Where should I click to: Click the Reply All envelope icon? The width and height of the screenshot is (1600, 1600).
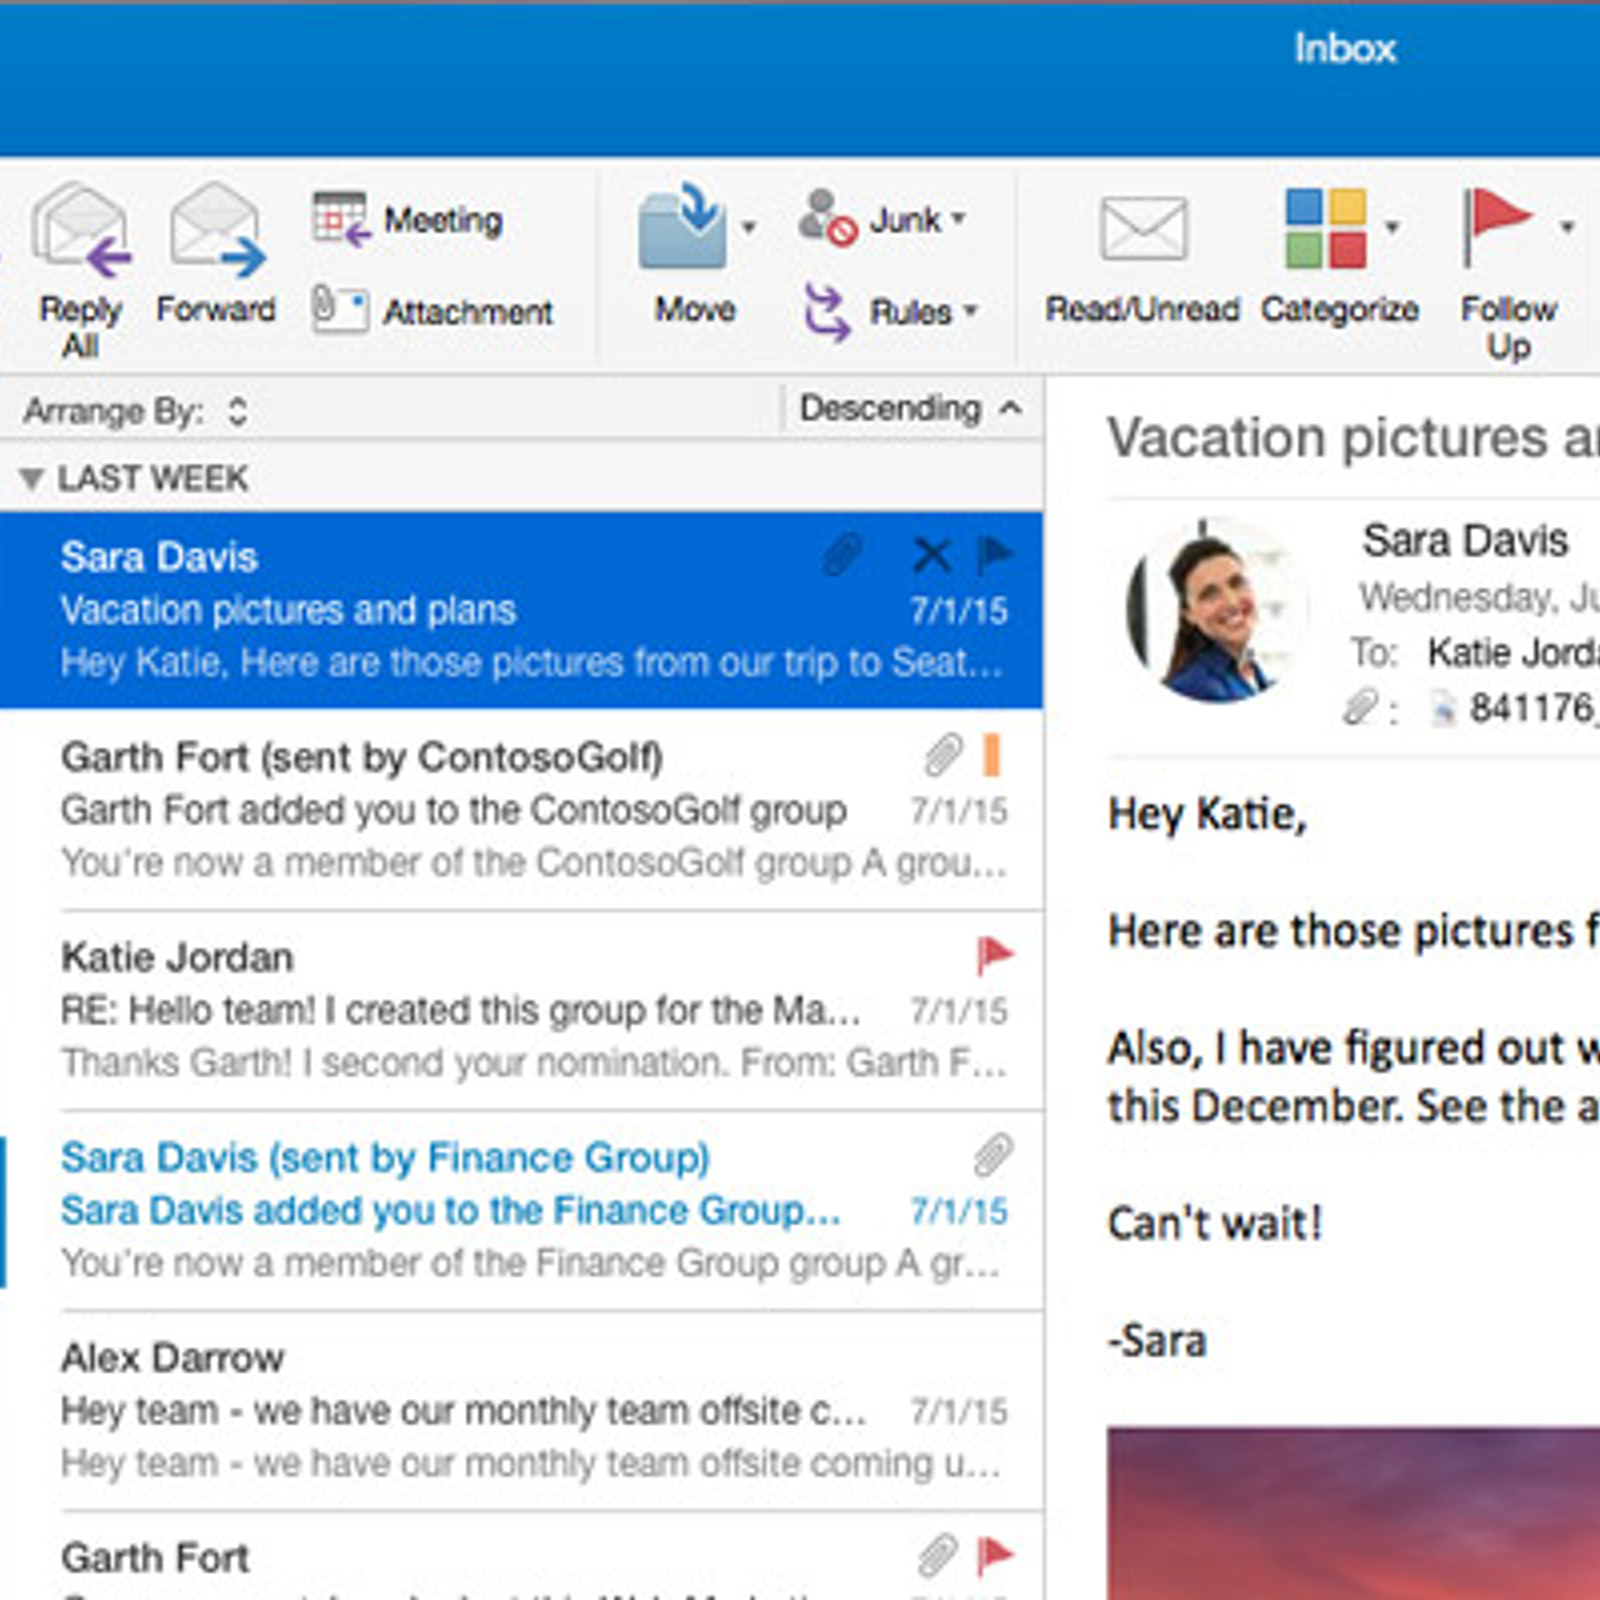(80, 229)
